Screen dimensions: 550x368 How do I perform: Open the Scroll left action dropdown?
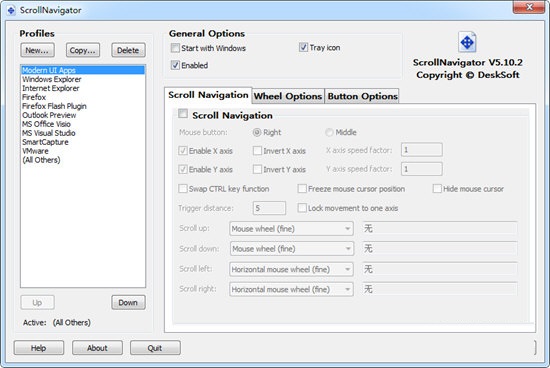(291, 269)
